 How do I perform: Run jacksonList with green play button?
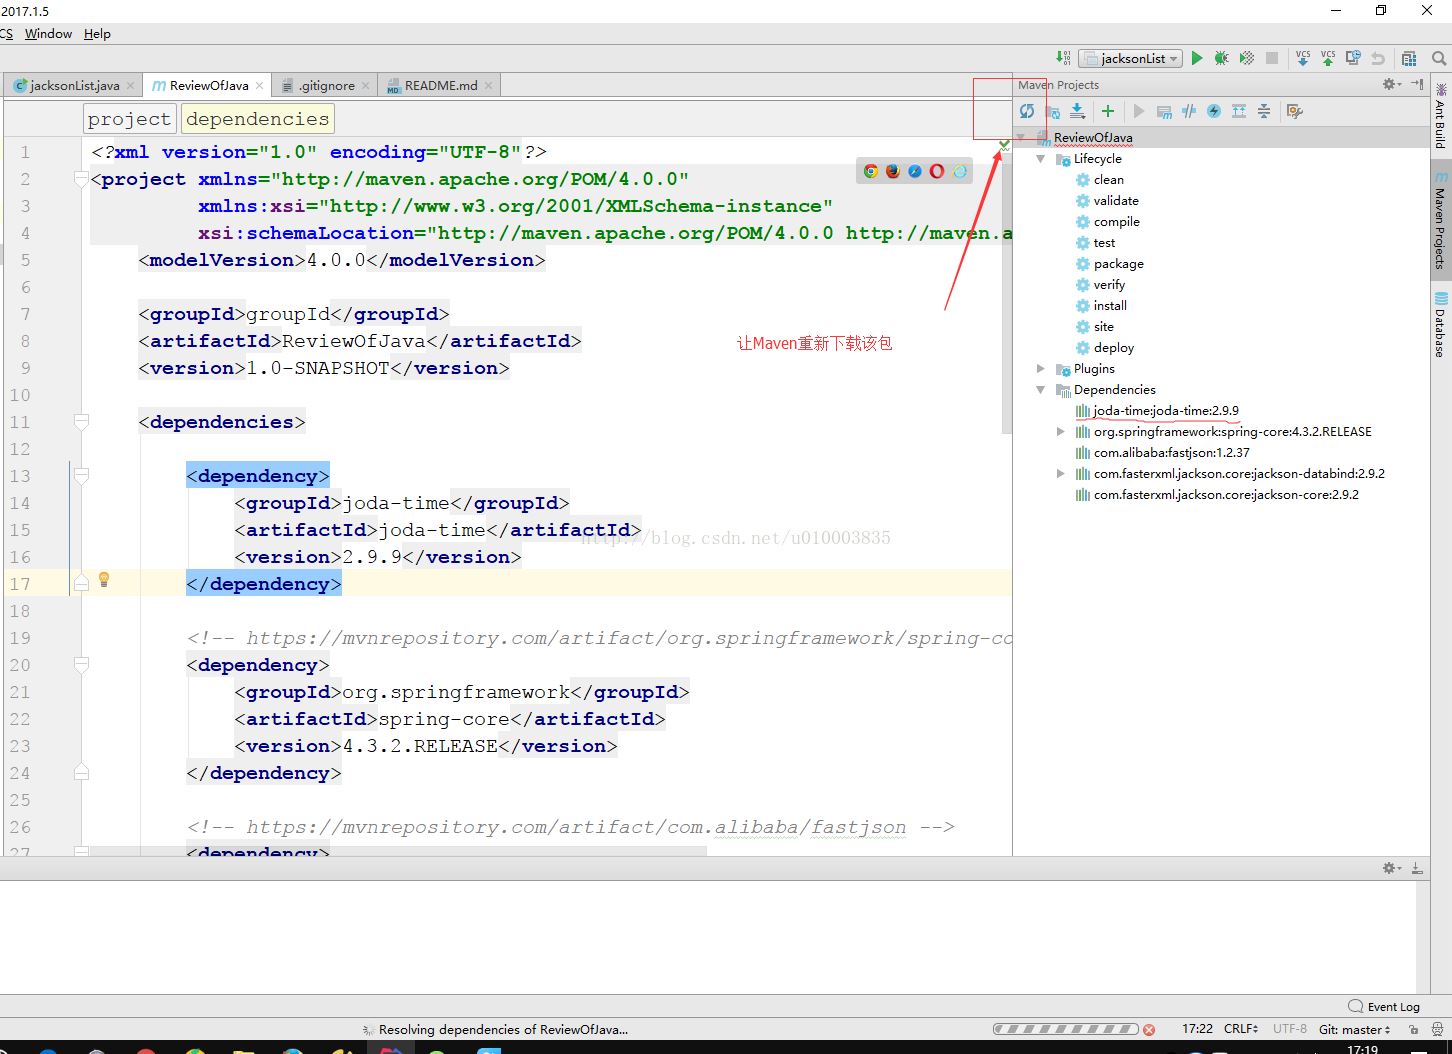pos(1196,58)
